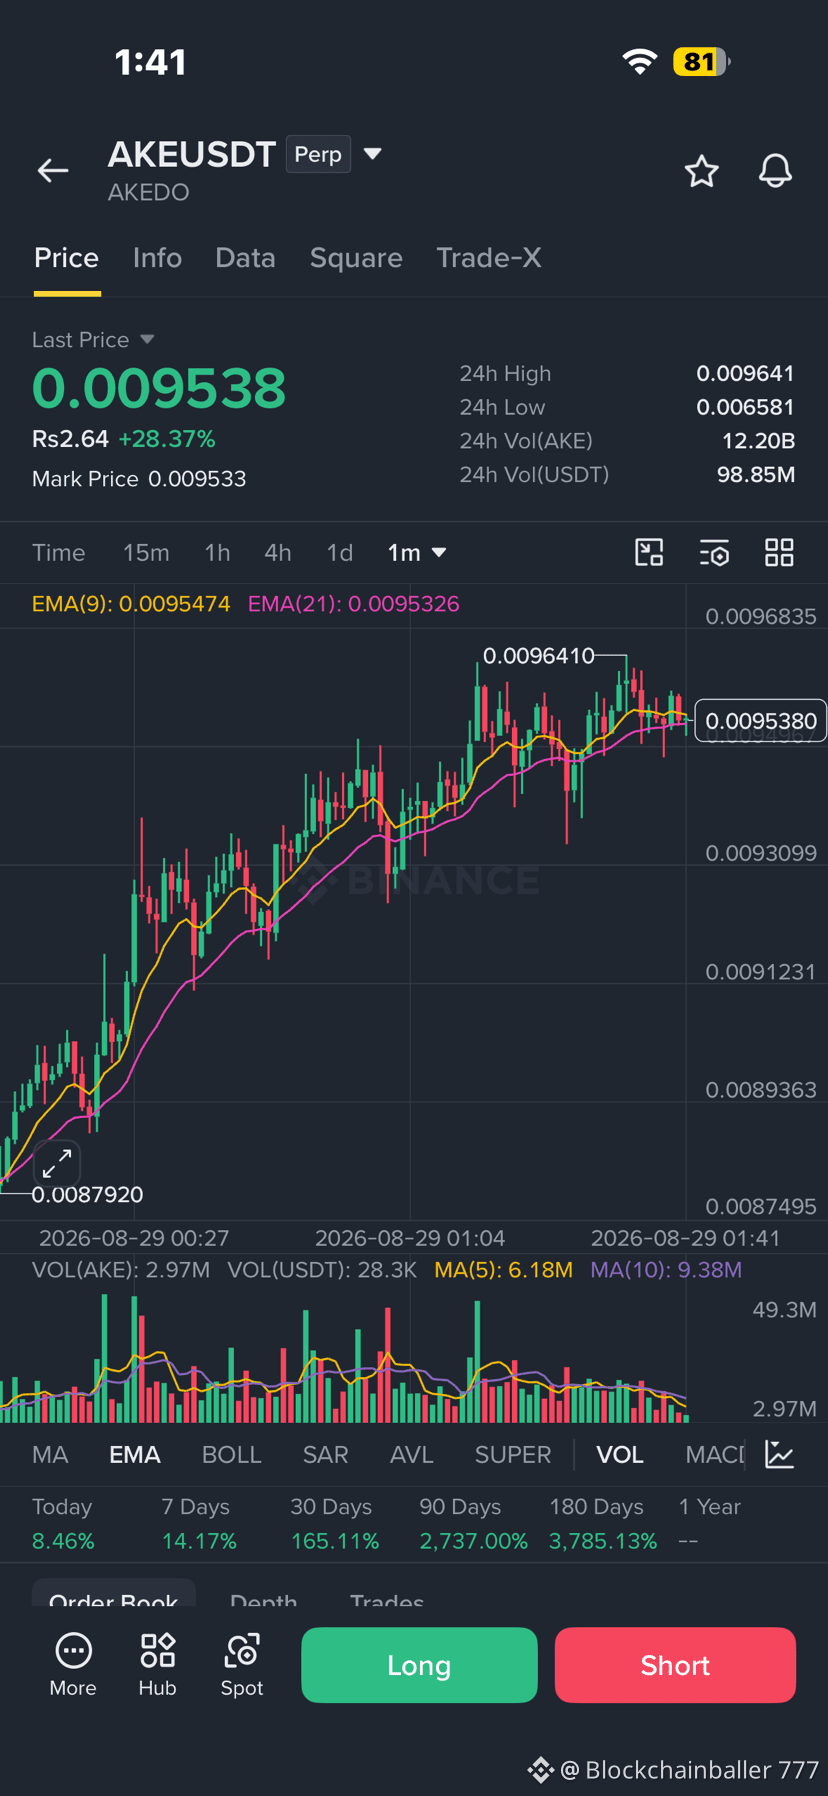Open the chart drawing tools icon
828x1796 pixels.
click(649, 553)
